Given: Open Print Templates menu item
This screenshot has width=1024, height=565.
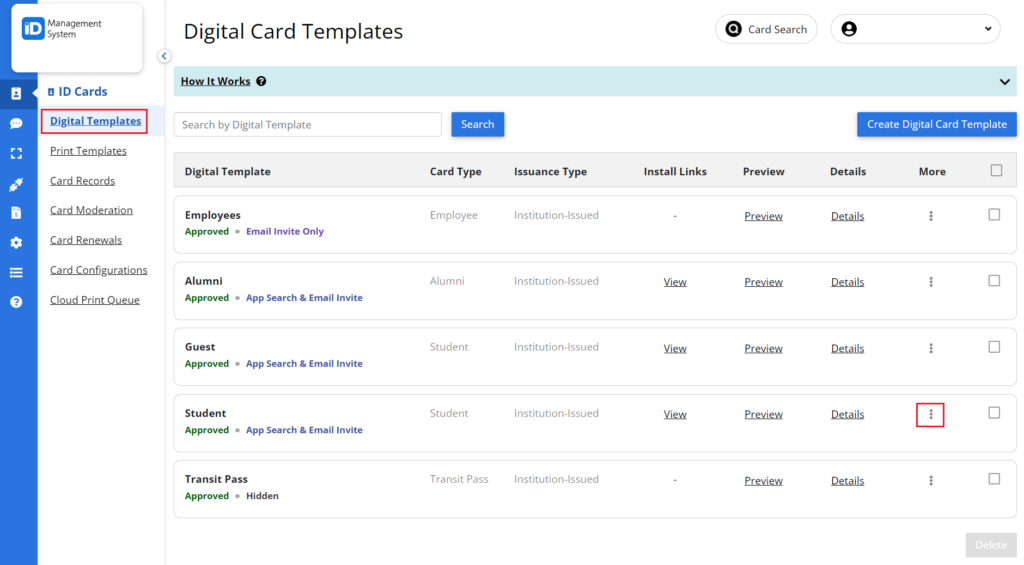Looking at the screenshot, I should (x=88, y=151).
